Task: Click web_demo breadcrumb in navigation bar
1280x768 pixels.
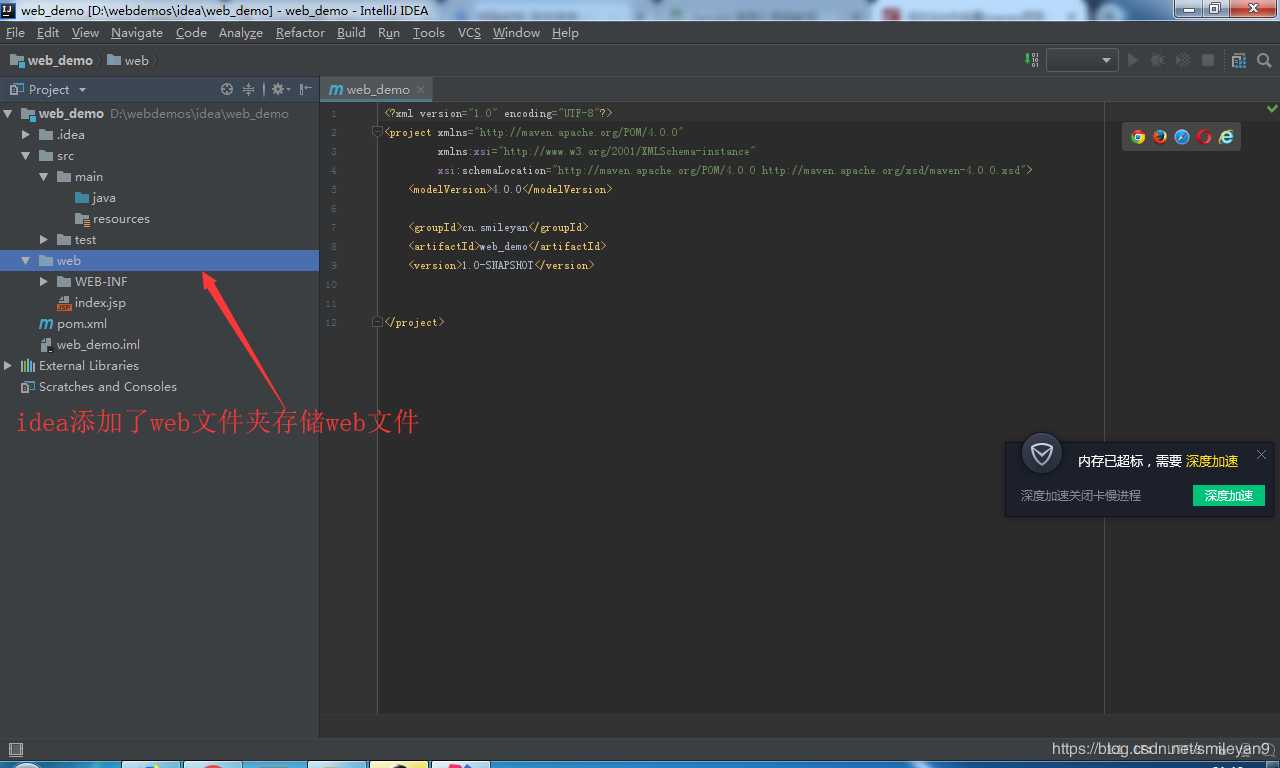Action: coord(51,60)
